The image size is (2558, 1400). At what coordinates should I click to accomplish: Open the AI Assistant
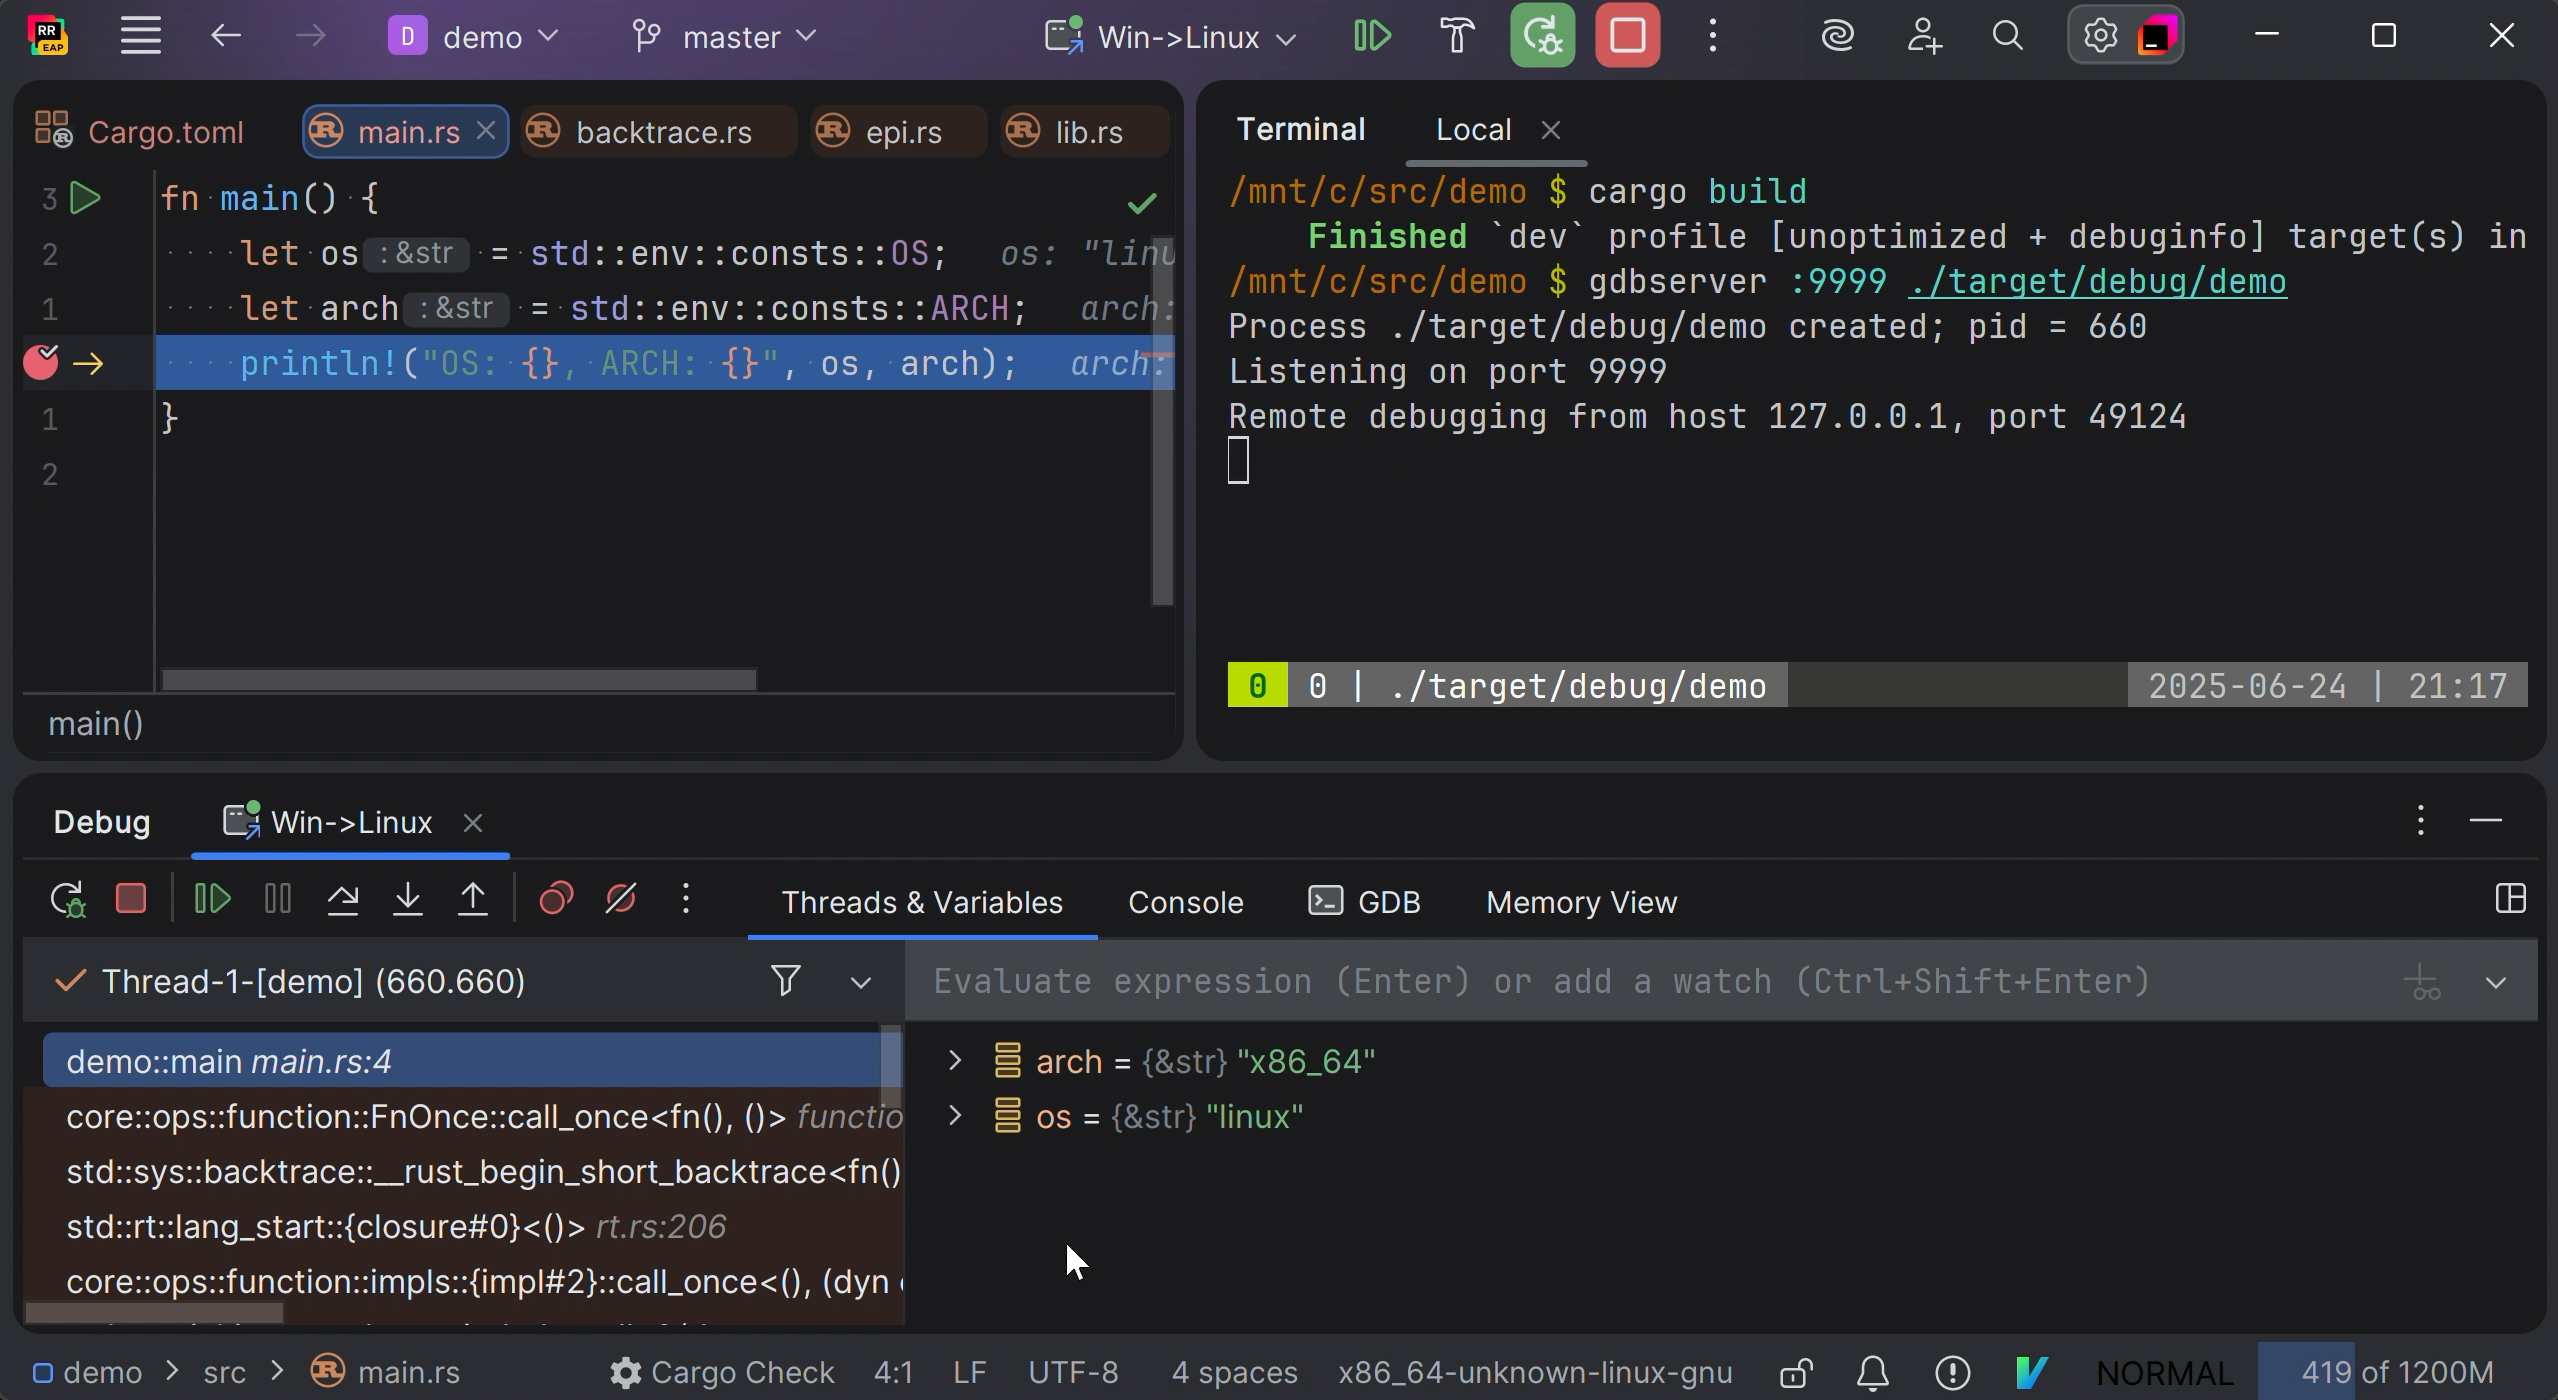1838,36
